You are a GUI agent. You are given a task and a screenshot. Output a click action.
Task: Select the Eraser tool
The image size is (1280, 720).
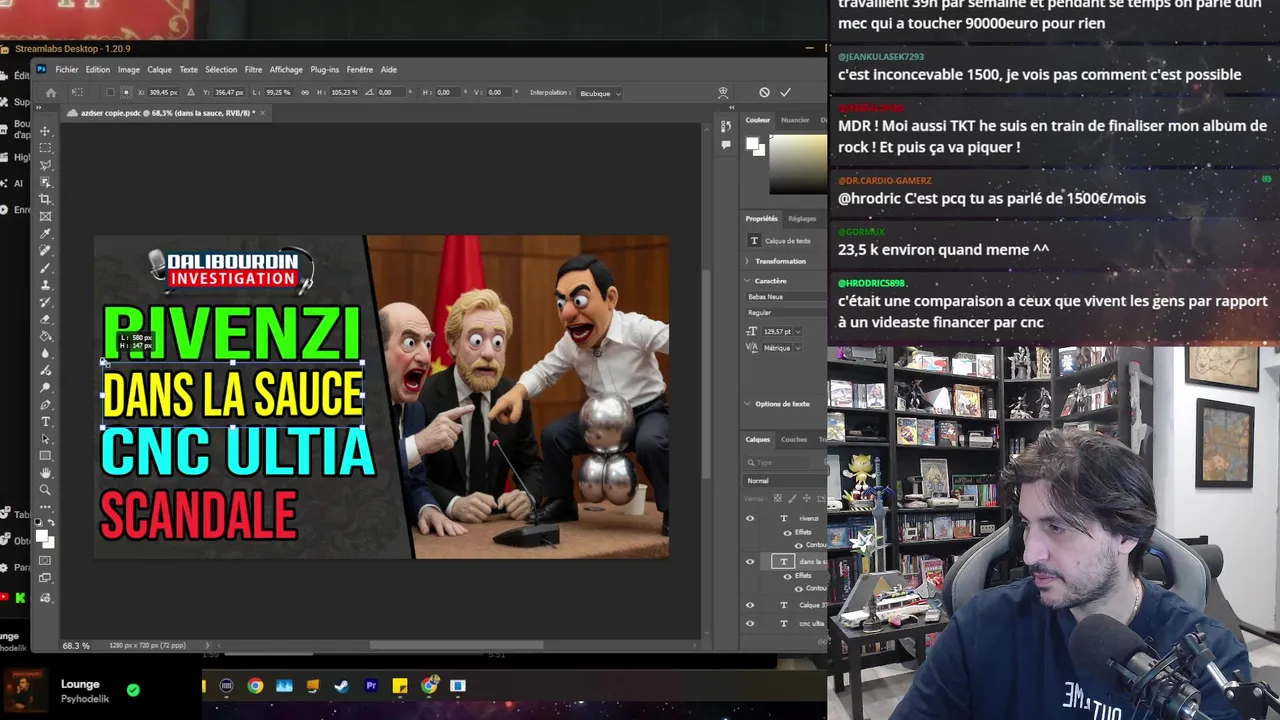[x=45, y=318]
